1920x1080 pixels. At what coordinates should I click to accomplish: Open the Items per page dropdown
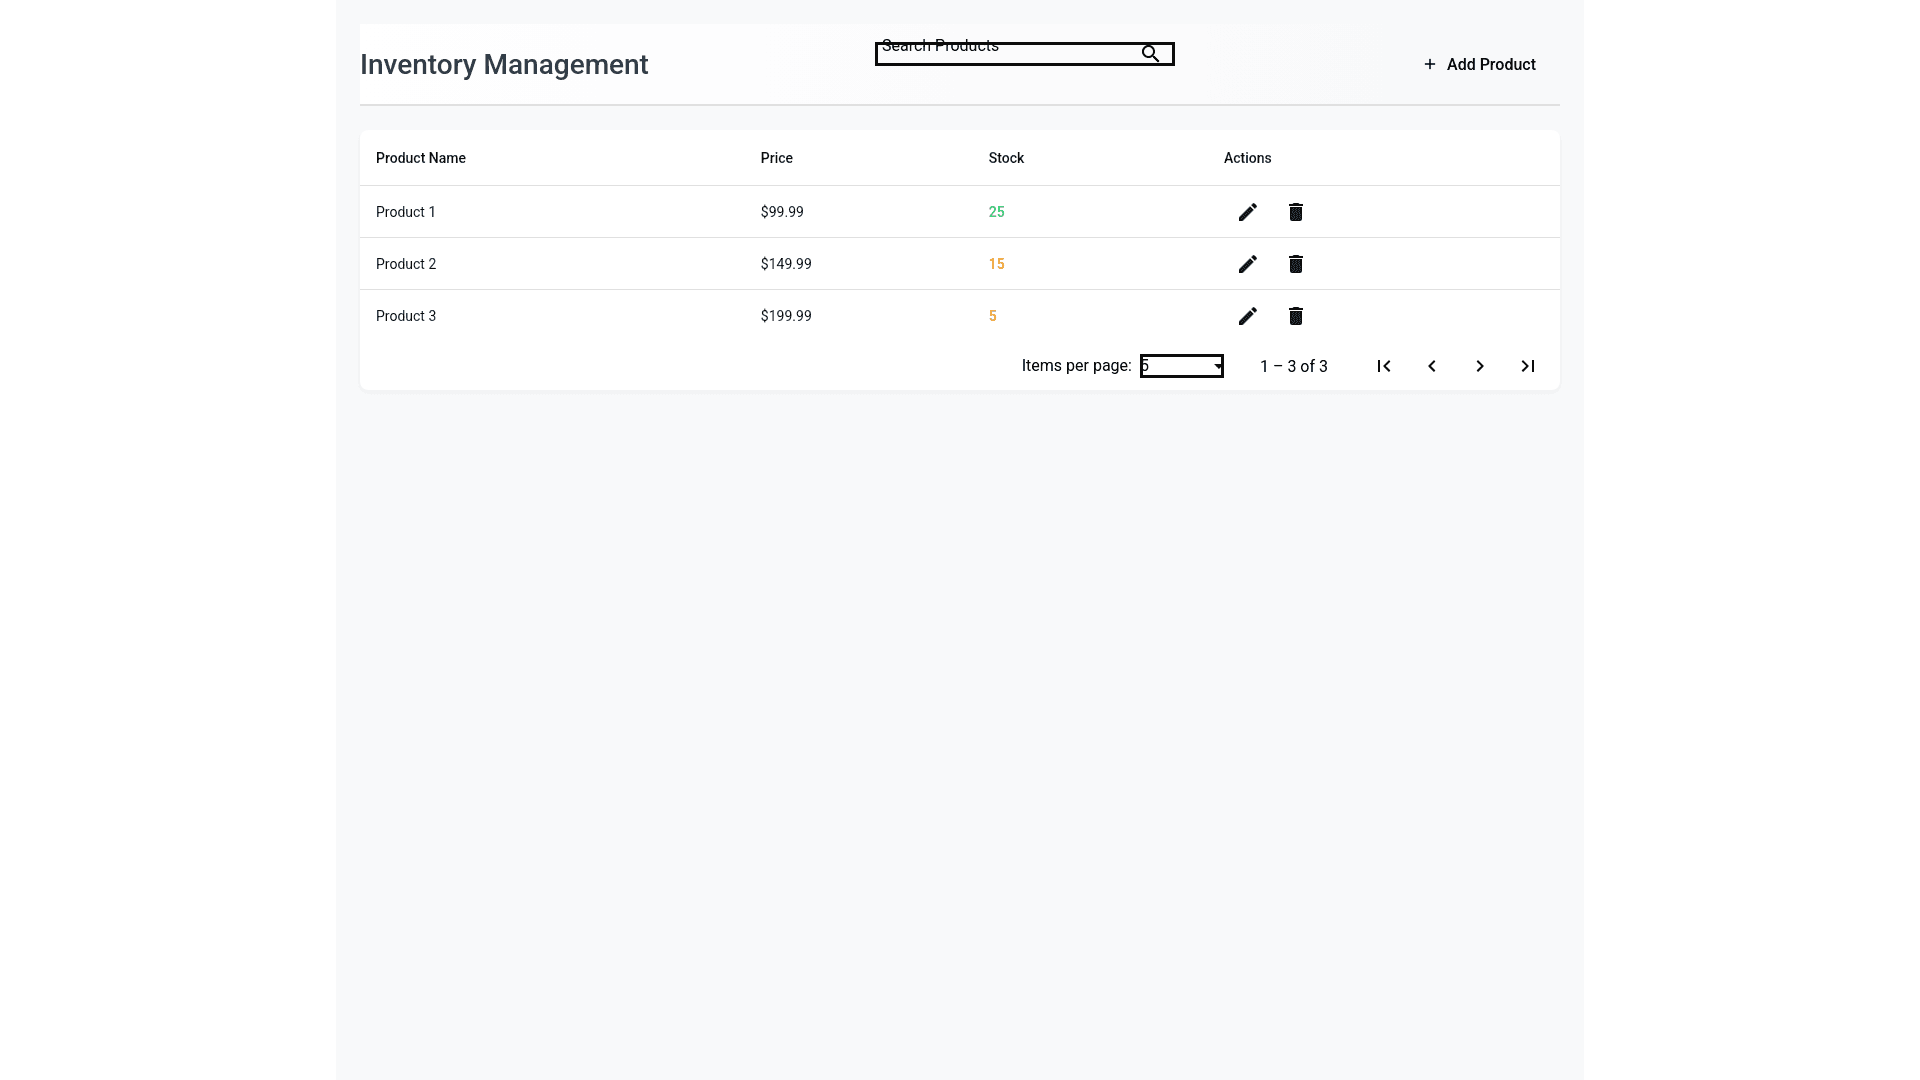click(x=1181, y=366)
